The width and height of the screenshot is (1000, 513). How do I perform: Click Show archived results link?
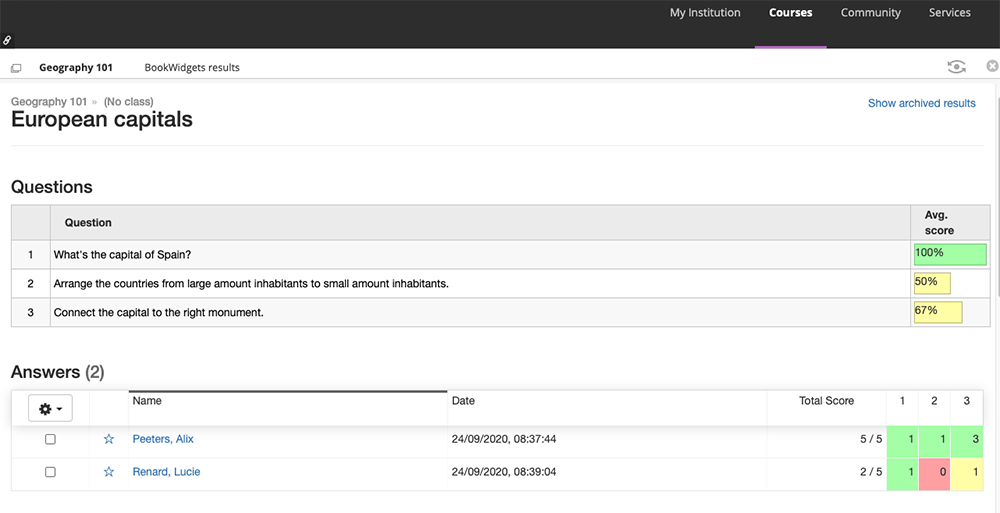(921, 103)
